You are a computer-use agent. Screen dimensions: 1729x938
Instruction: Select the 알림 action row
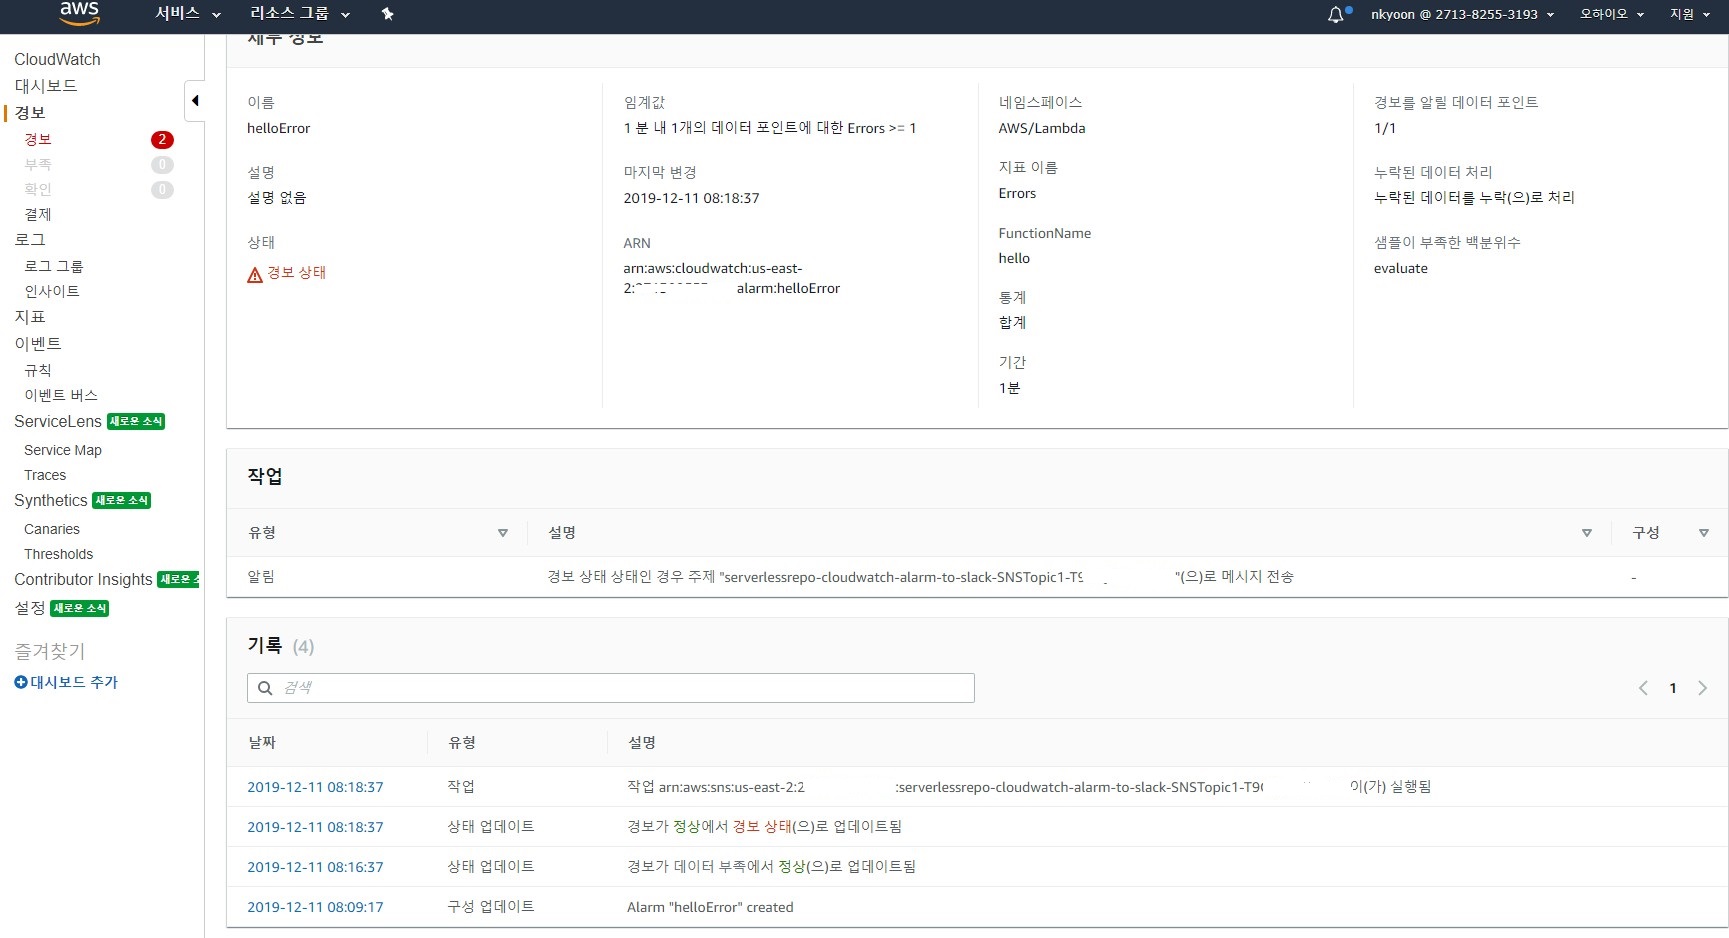click(x=977, y=577)
